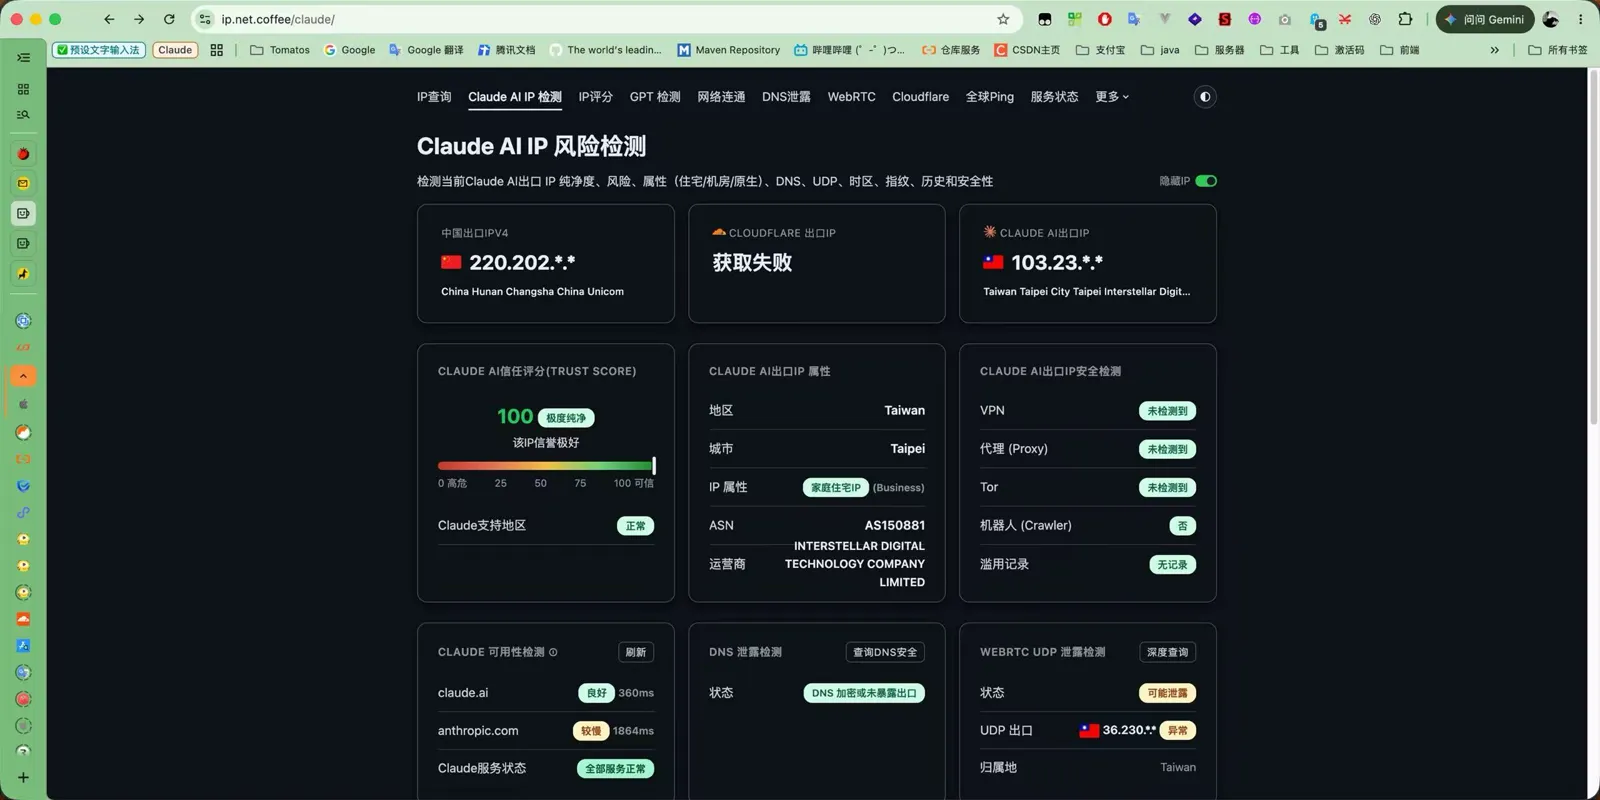Open the ChatGPT extension icon
The image size is (1600, 800).
pos(1375,19)
